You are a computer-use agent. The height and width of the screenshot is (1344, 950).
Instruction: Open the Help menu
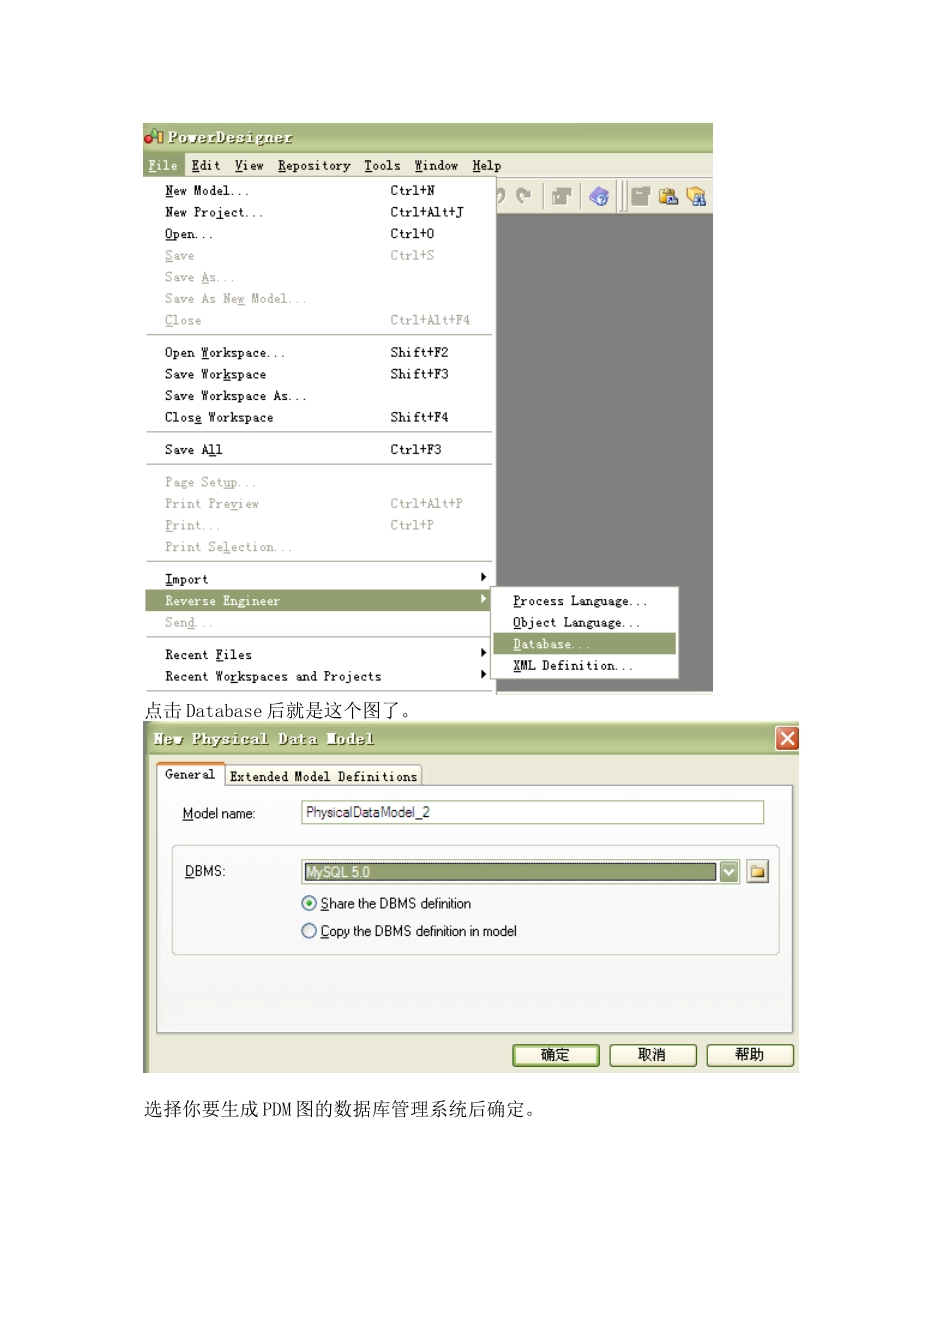(487, 166)
